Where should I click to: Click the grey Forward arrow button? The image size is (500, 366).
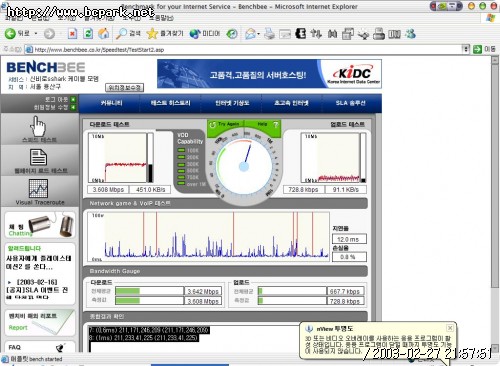coord(49,34)
